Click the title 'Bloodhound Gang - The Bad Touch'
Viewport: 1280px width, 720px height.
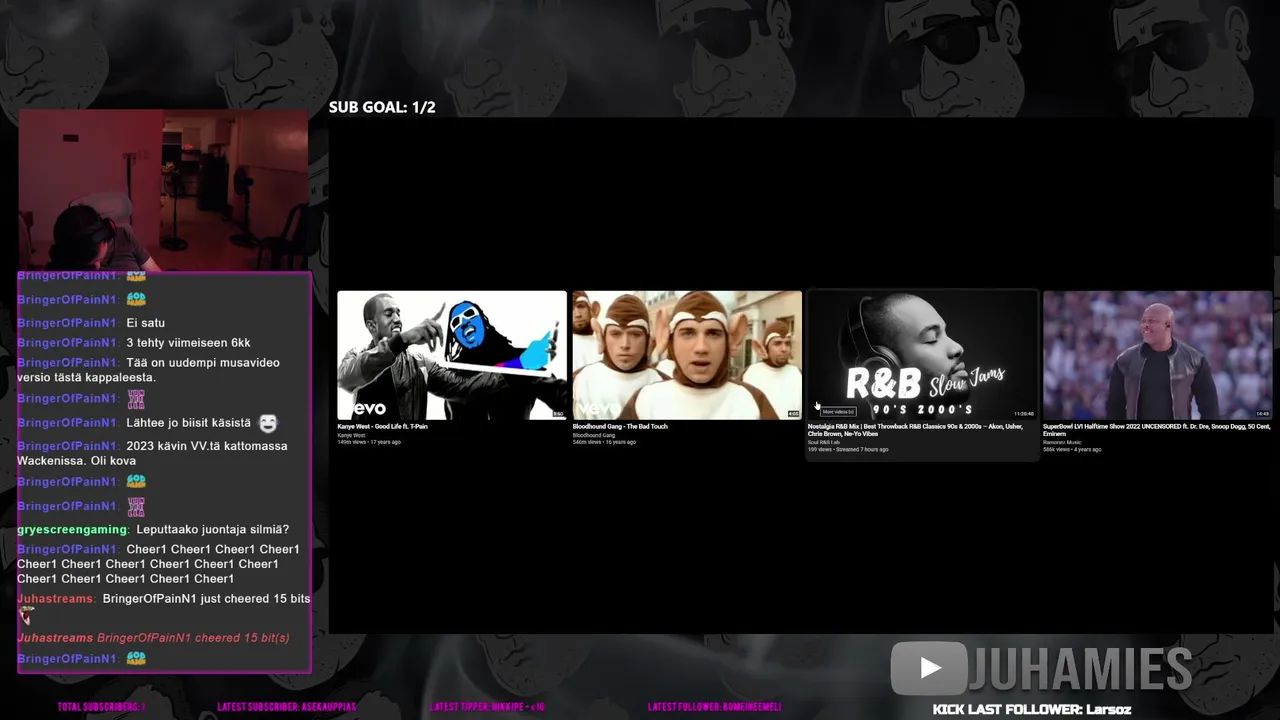click(620, 427)
